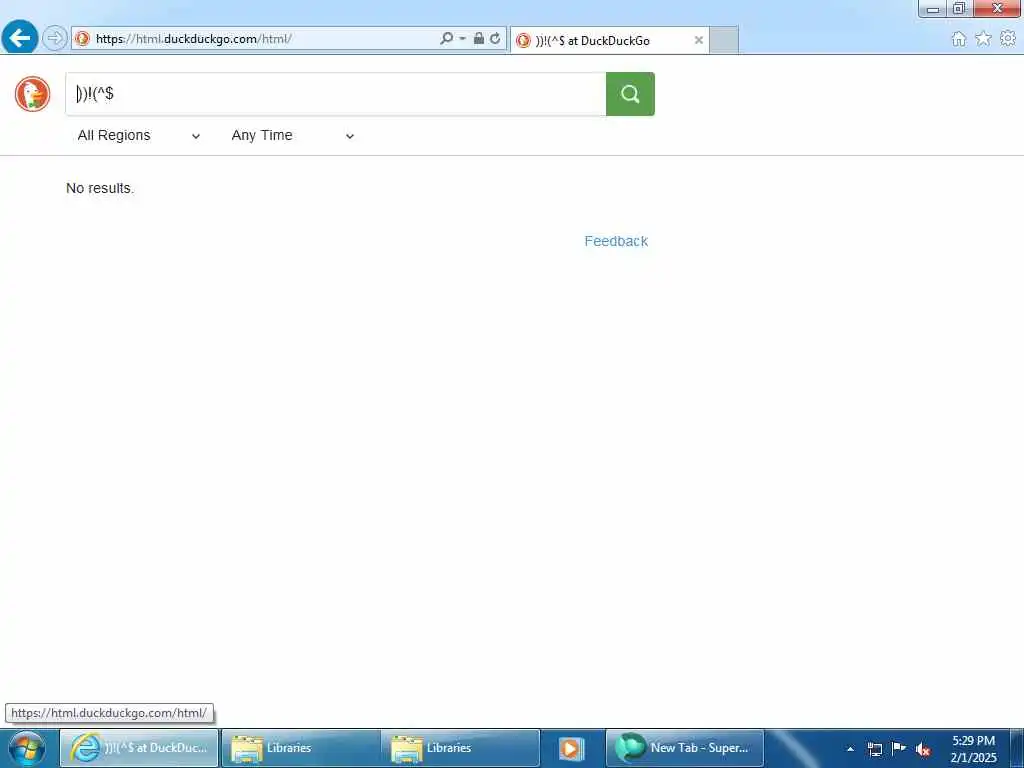Click the No results. text
Screen dimensions: 1024x768
click(100, 188)
